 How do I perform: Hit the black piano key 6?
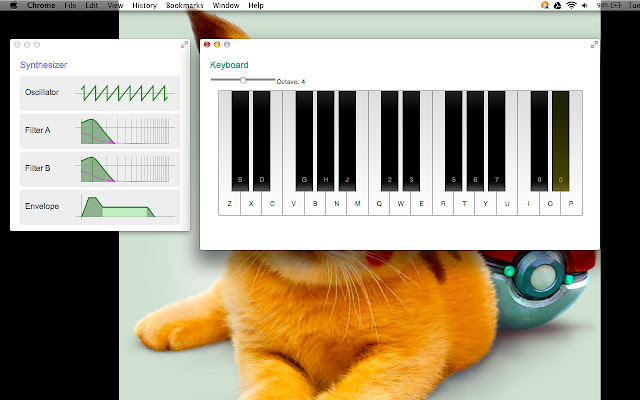475,141
